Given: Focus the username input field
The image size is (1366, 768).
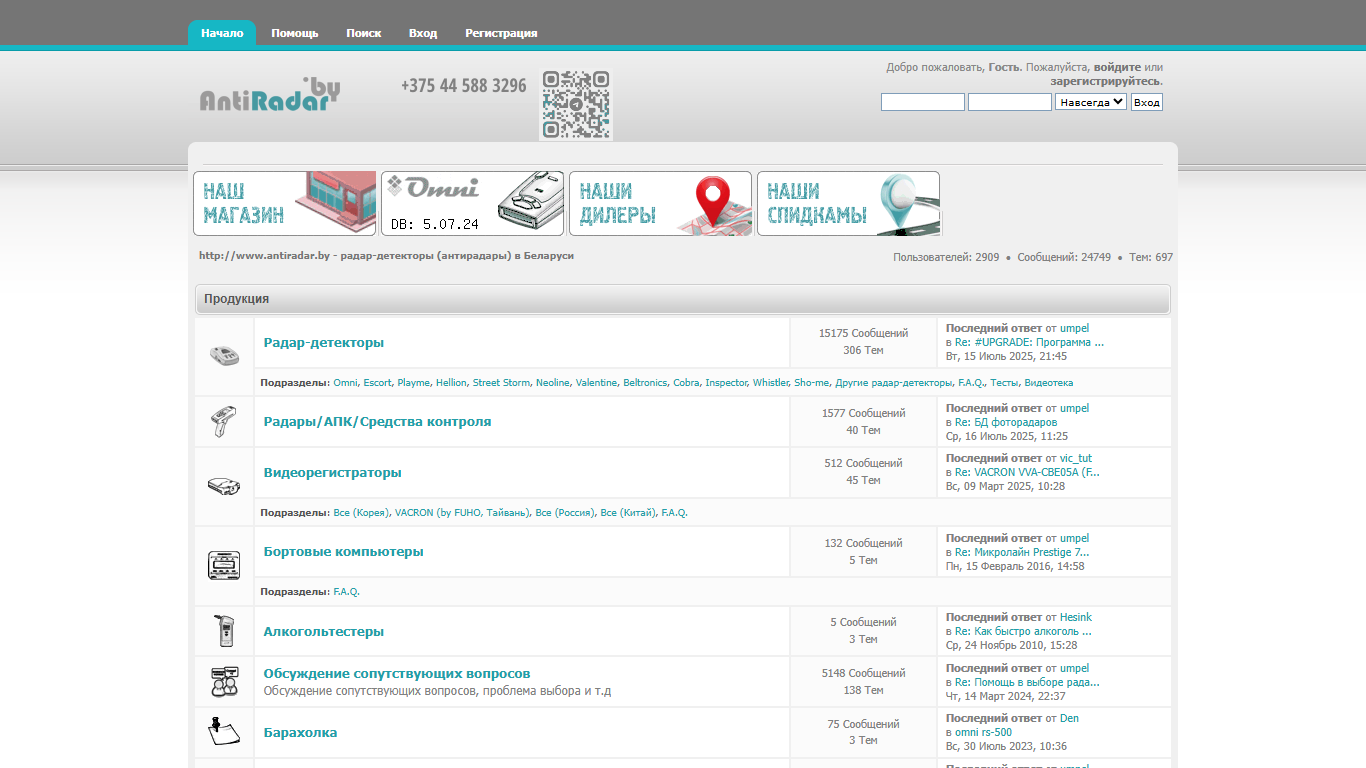Looking at the screenshot, I should tap(923, 102).
